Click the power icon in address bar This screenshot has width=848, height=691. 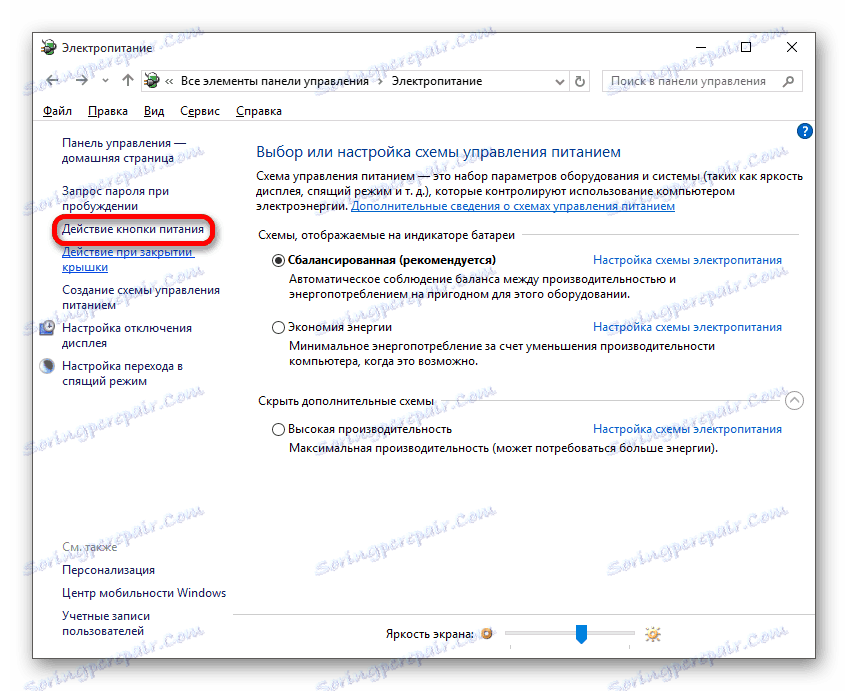[152, 81]
